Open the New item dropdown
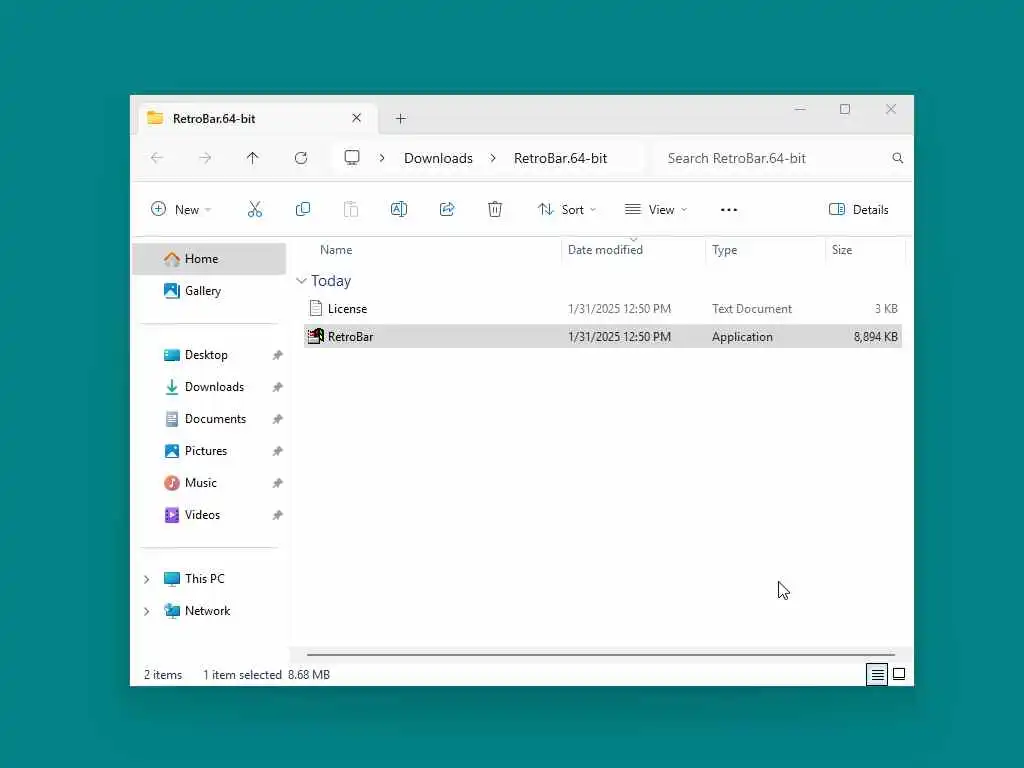 (x=181, y=210)
